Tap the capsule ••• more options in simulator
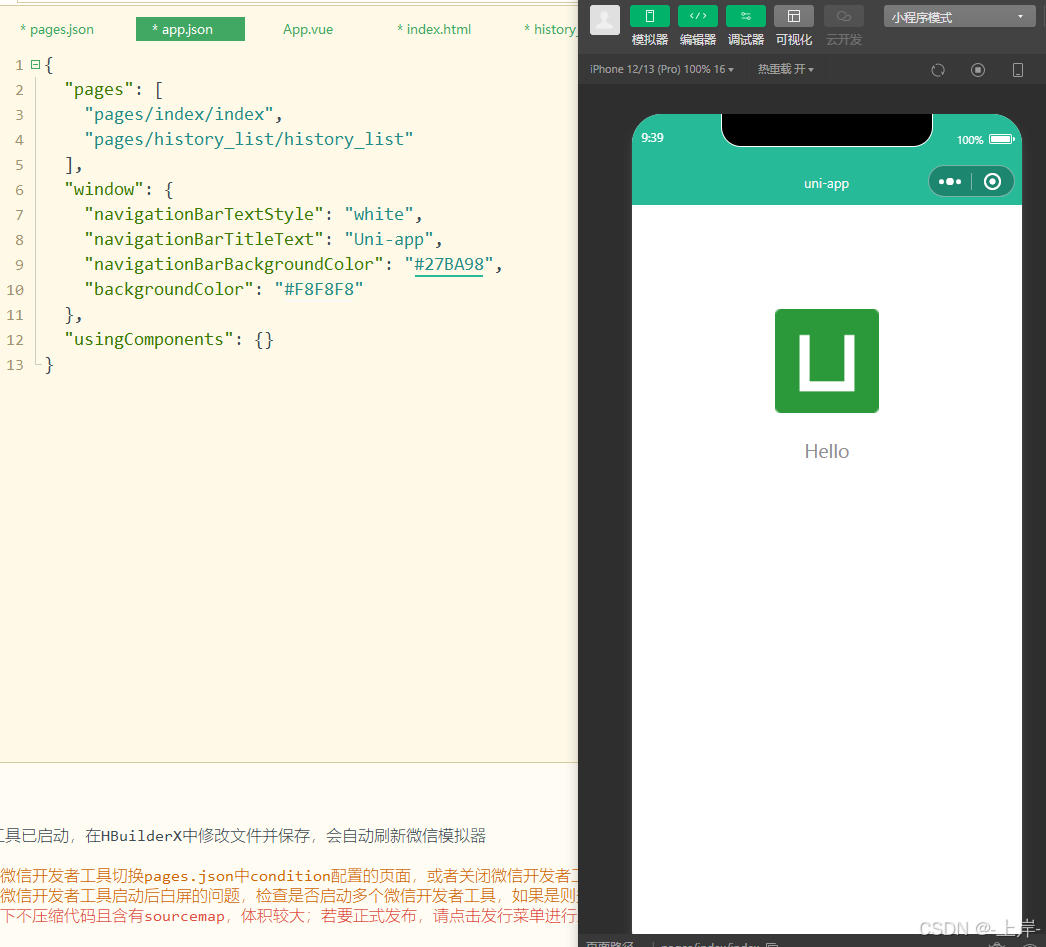Viewport: 1046px width, 947px height. click(x=948, y=181)
